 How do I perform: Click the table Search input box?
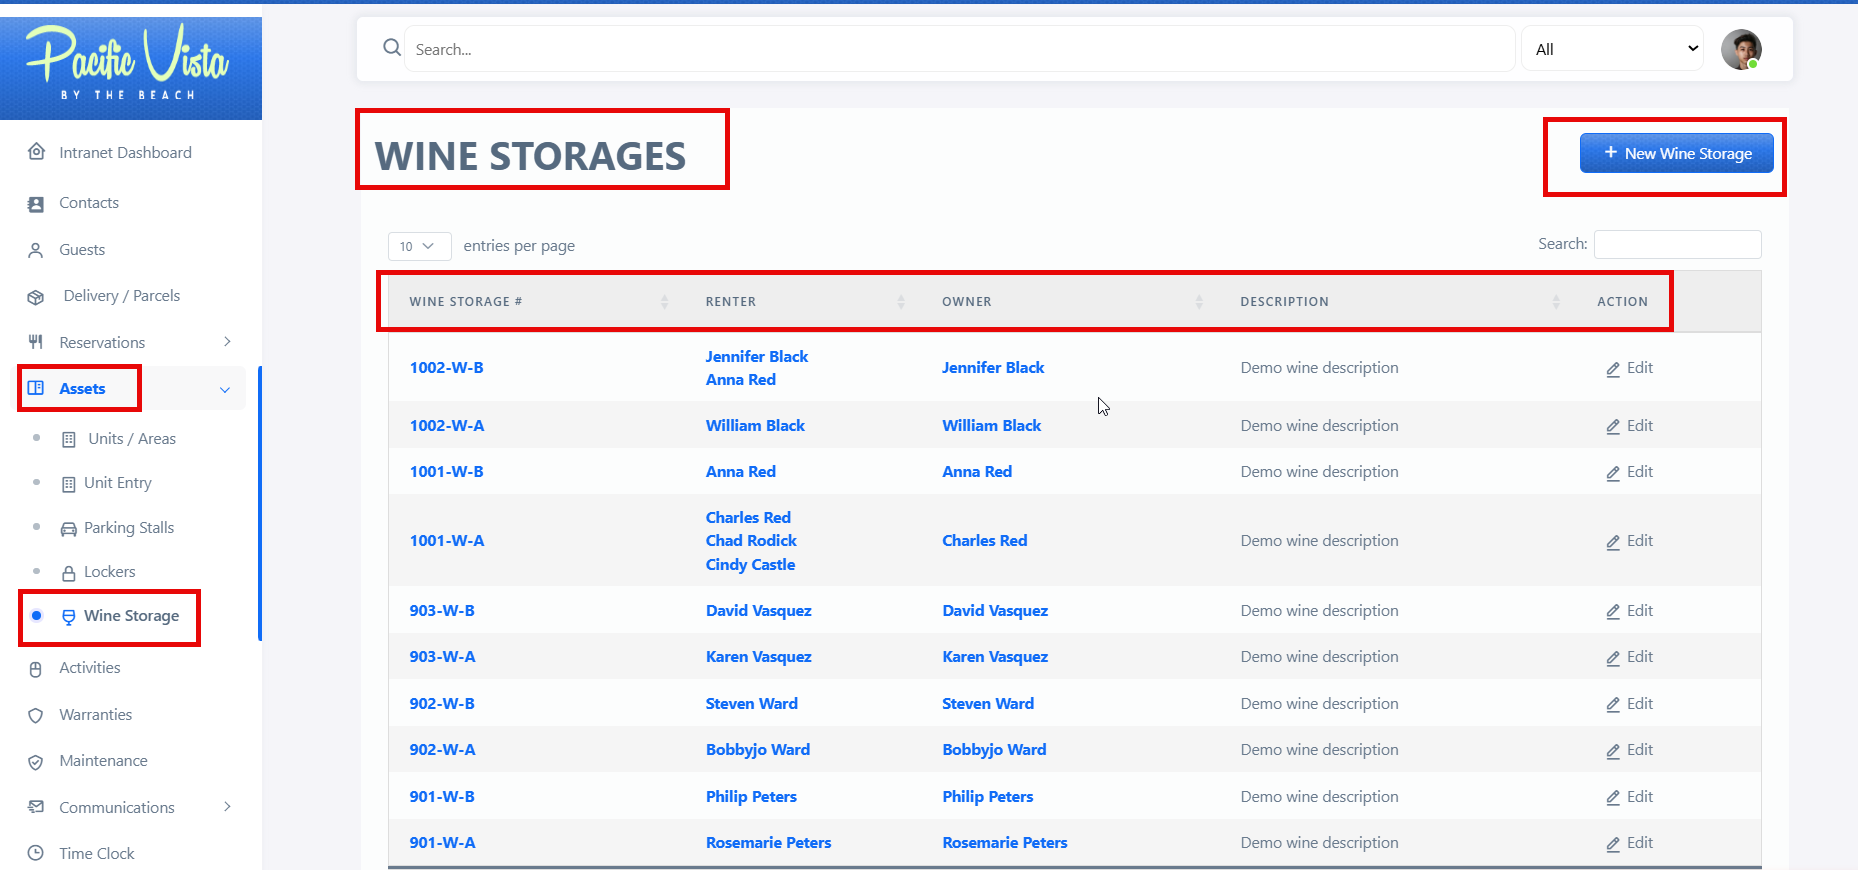coord(1678,244)
